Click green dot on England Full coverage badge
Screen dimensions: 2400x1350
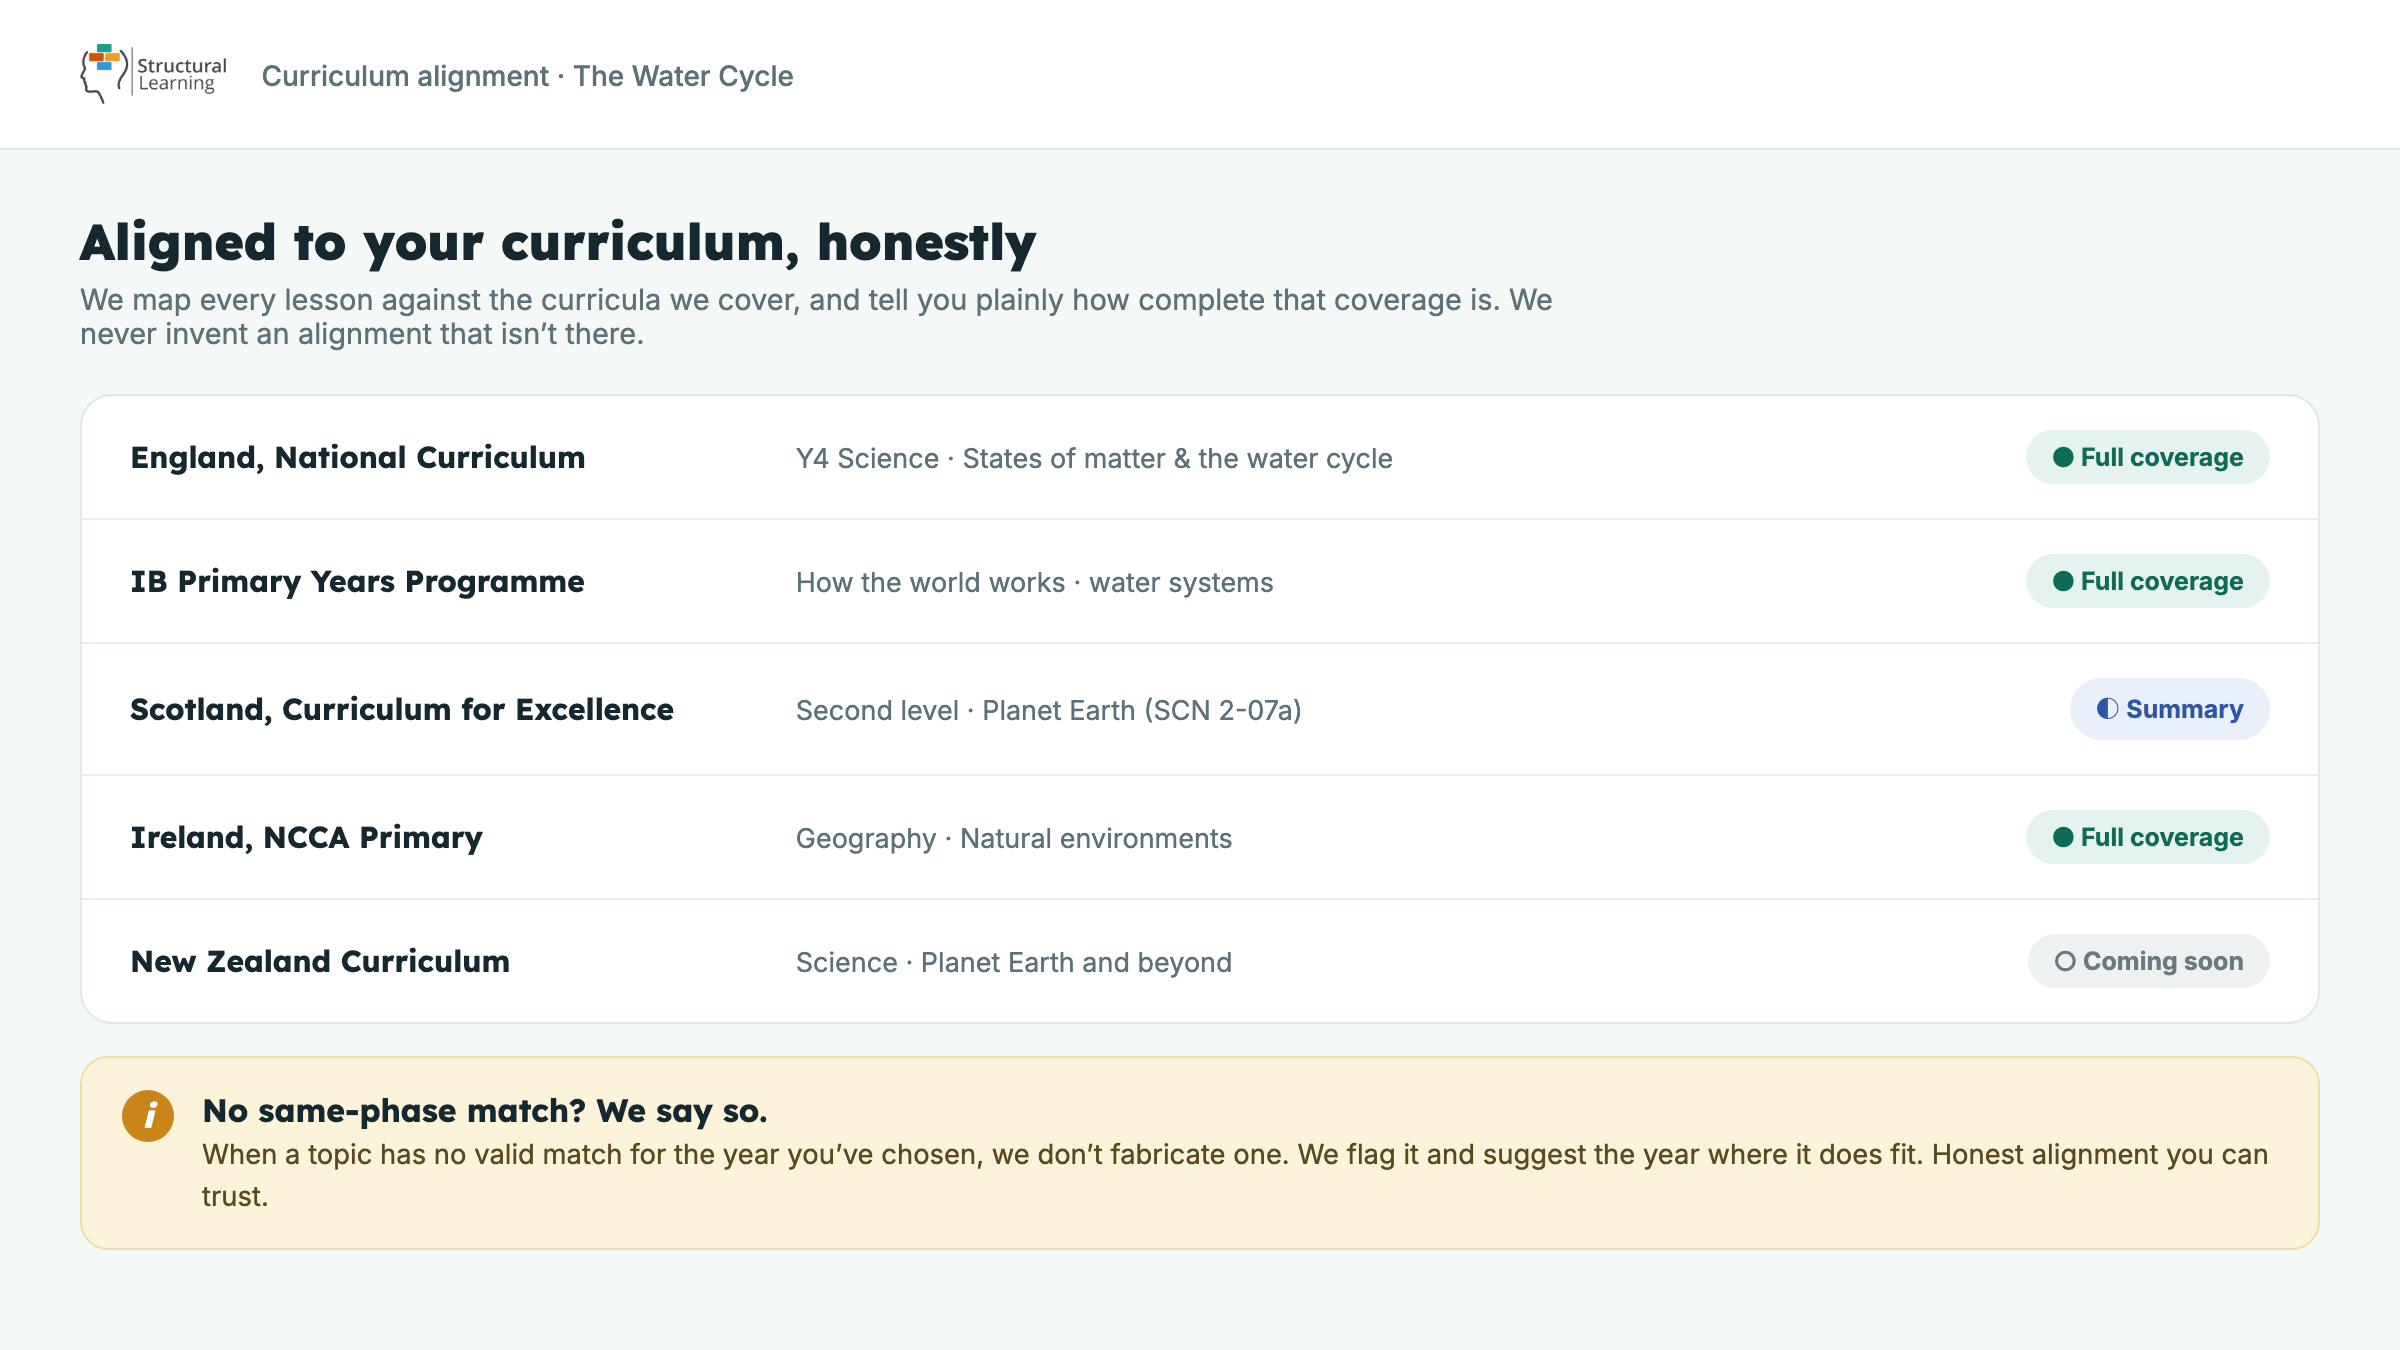point(2062,457)
